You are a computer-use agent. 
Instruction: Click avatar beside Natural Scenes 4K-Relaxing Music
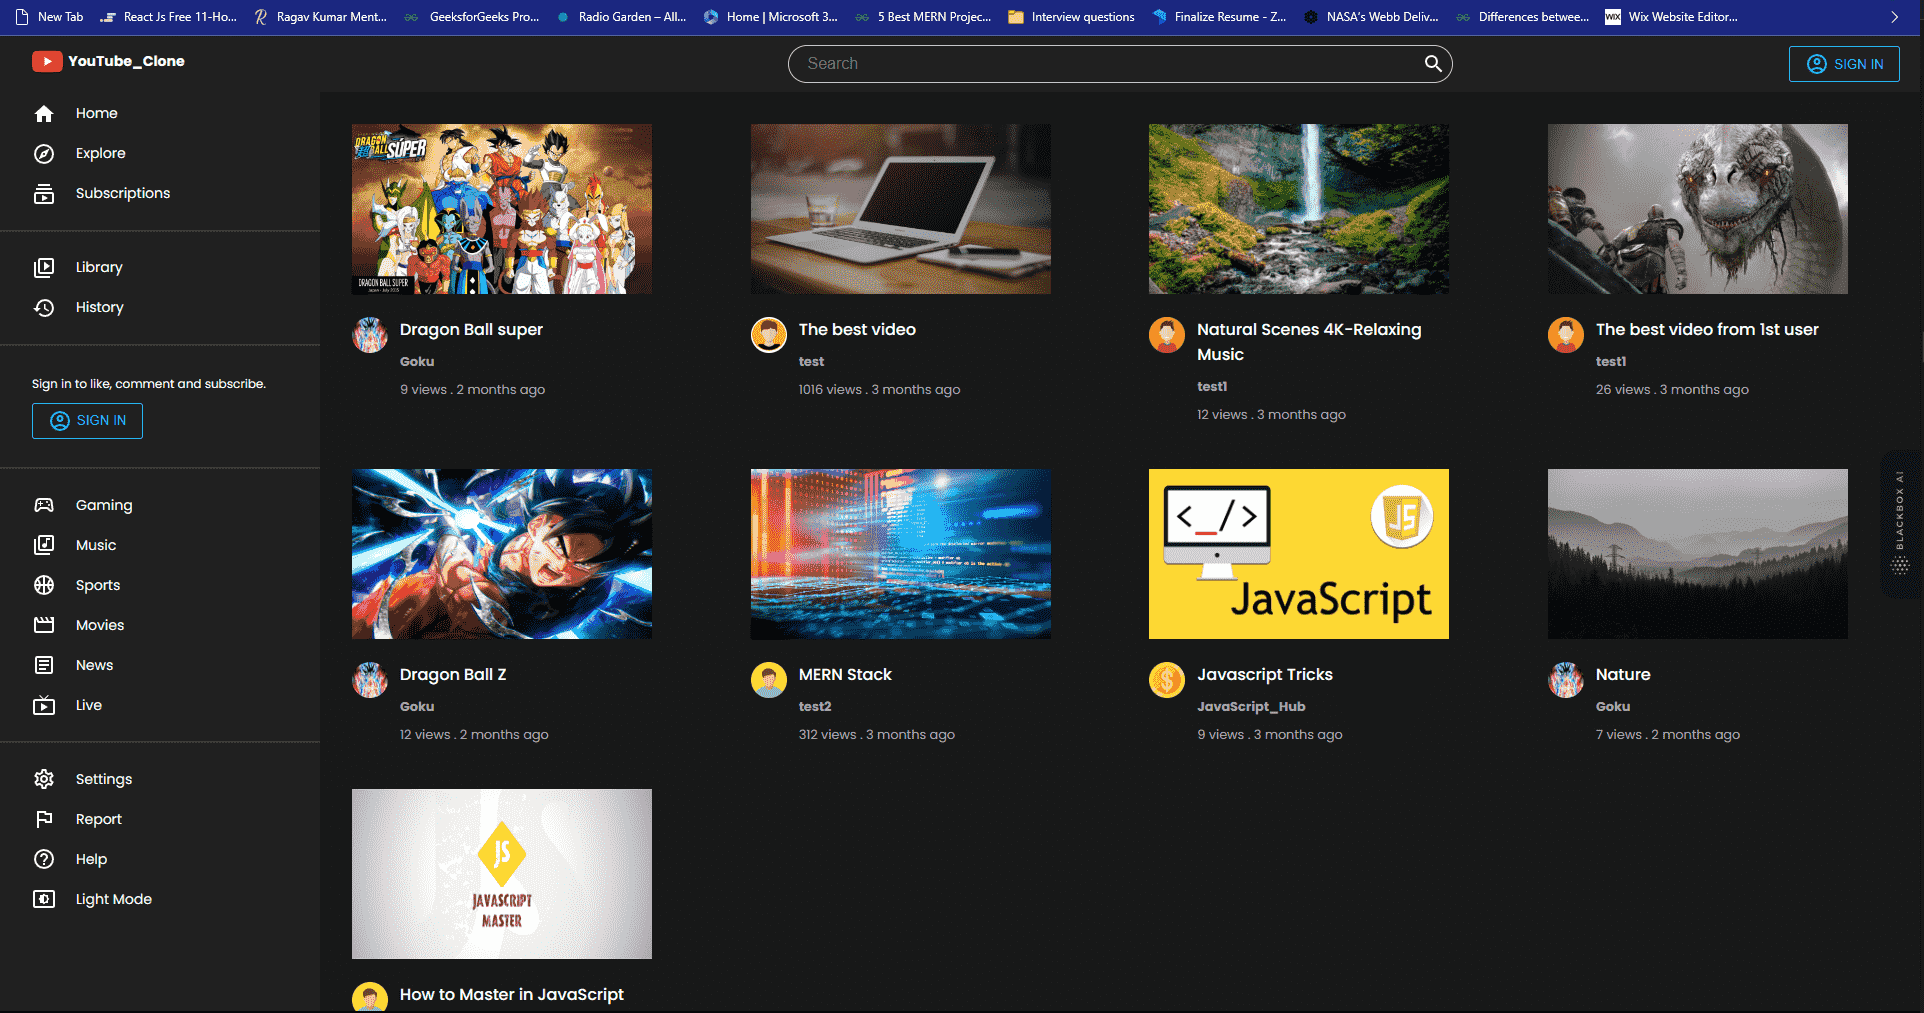pos(1167,335)
